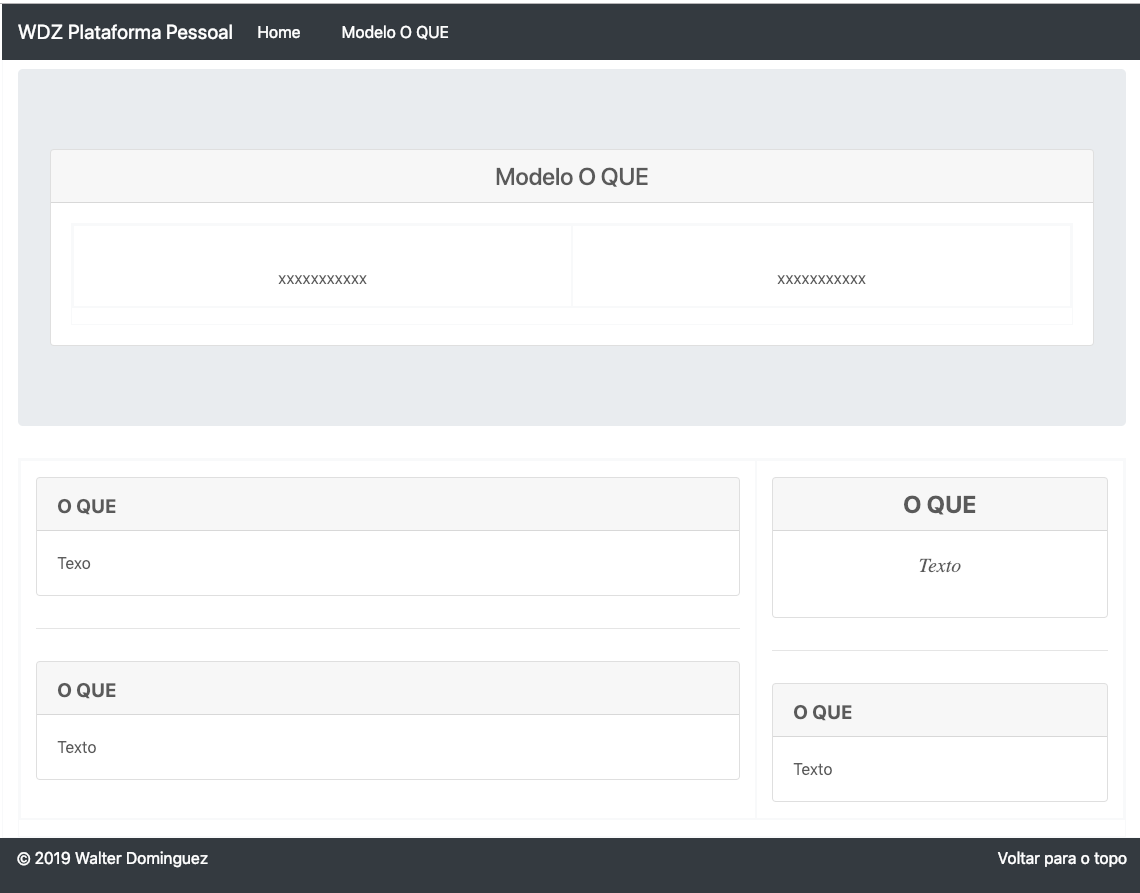This screenshot has height=893, width=1140.
Task: Click the empty row beneath the xxxxxxxxxxx cells
Action: pyautogui.click(x=571, y=316)
